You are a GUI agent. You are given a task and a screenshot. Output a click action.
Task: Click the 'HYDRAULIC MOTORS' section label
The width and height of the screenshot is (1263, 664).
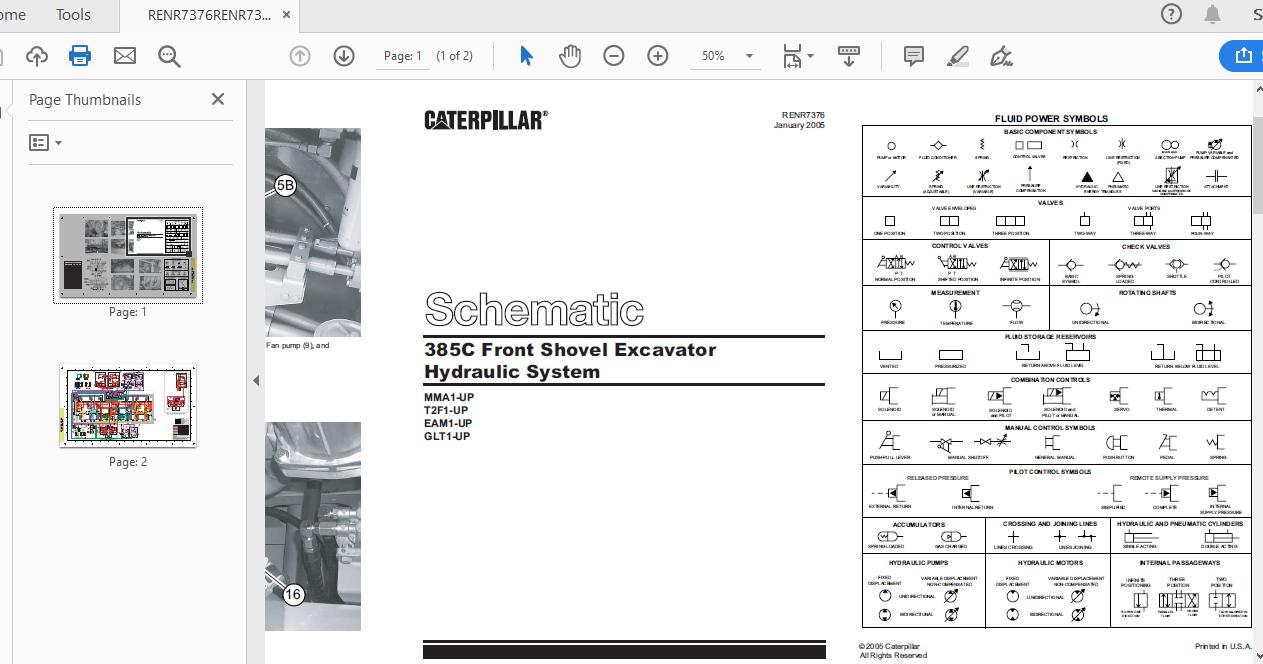pos(1048,563)
